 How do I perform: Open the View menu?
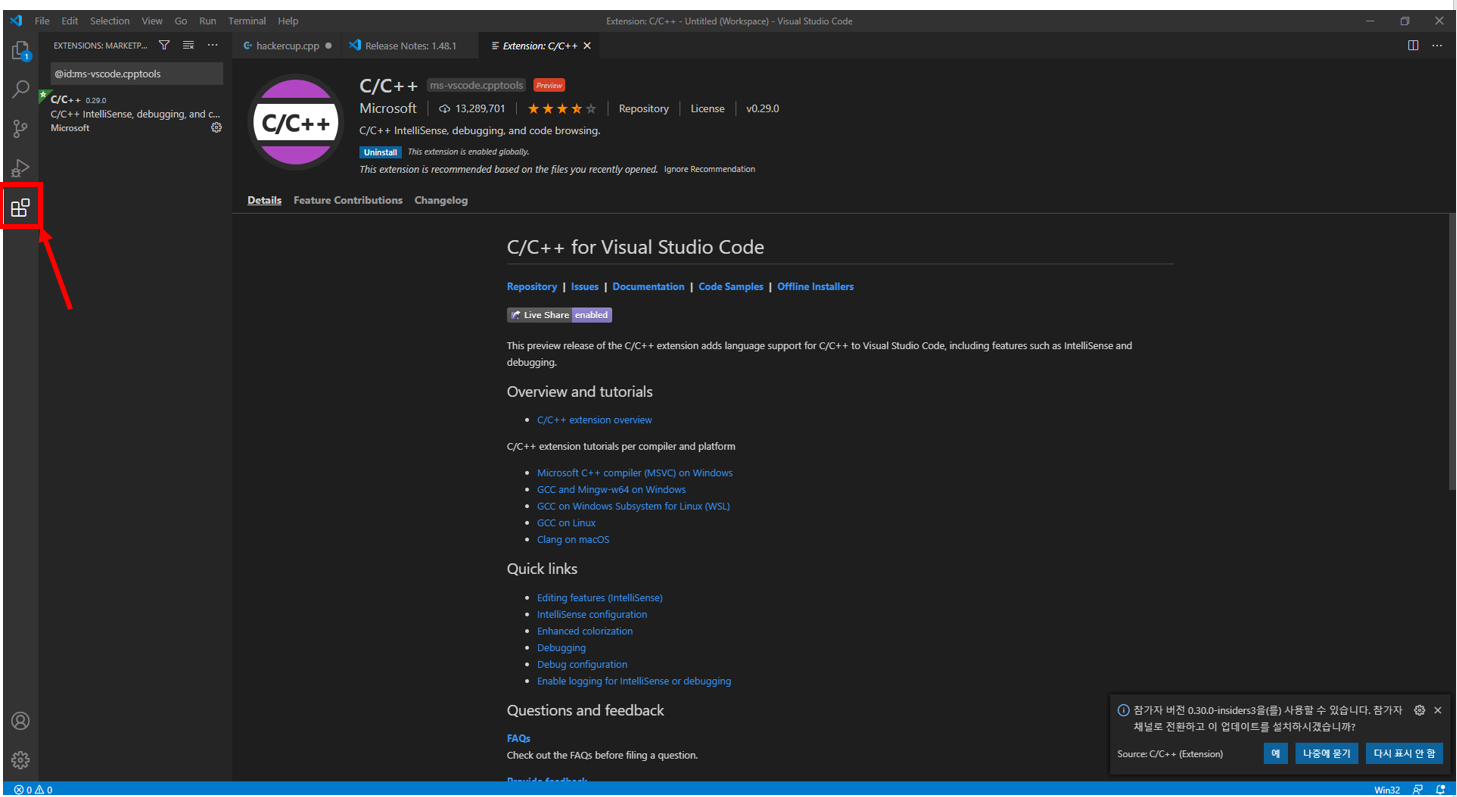(152, 21)
